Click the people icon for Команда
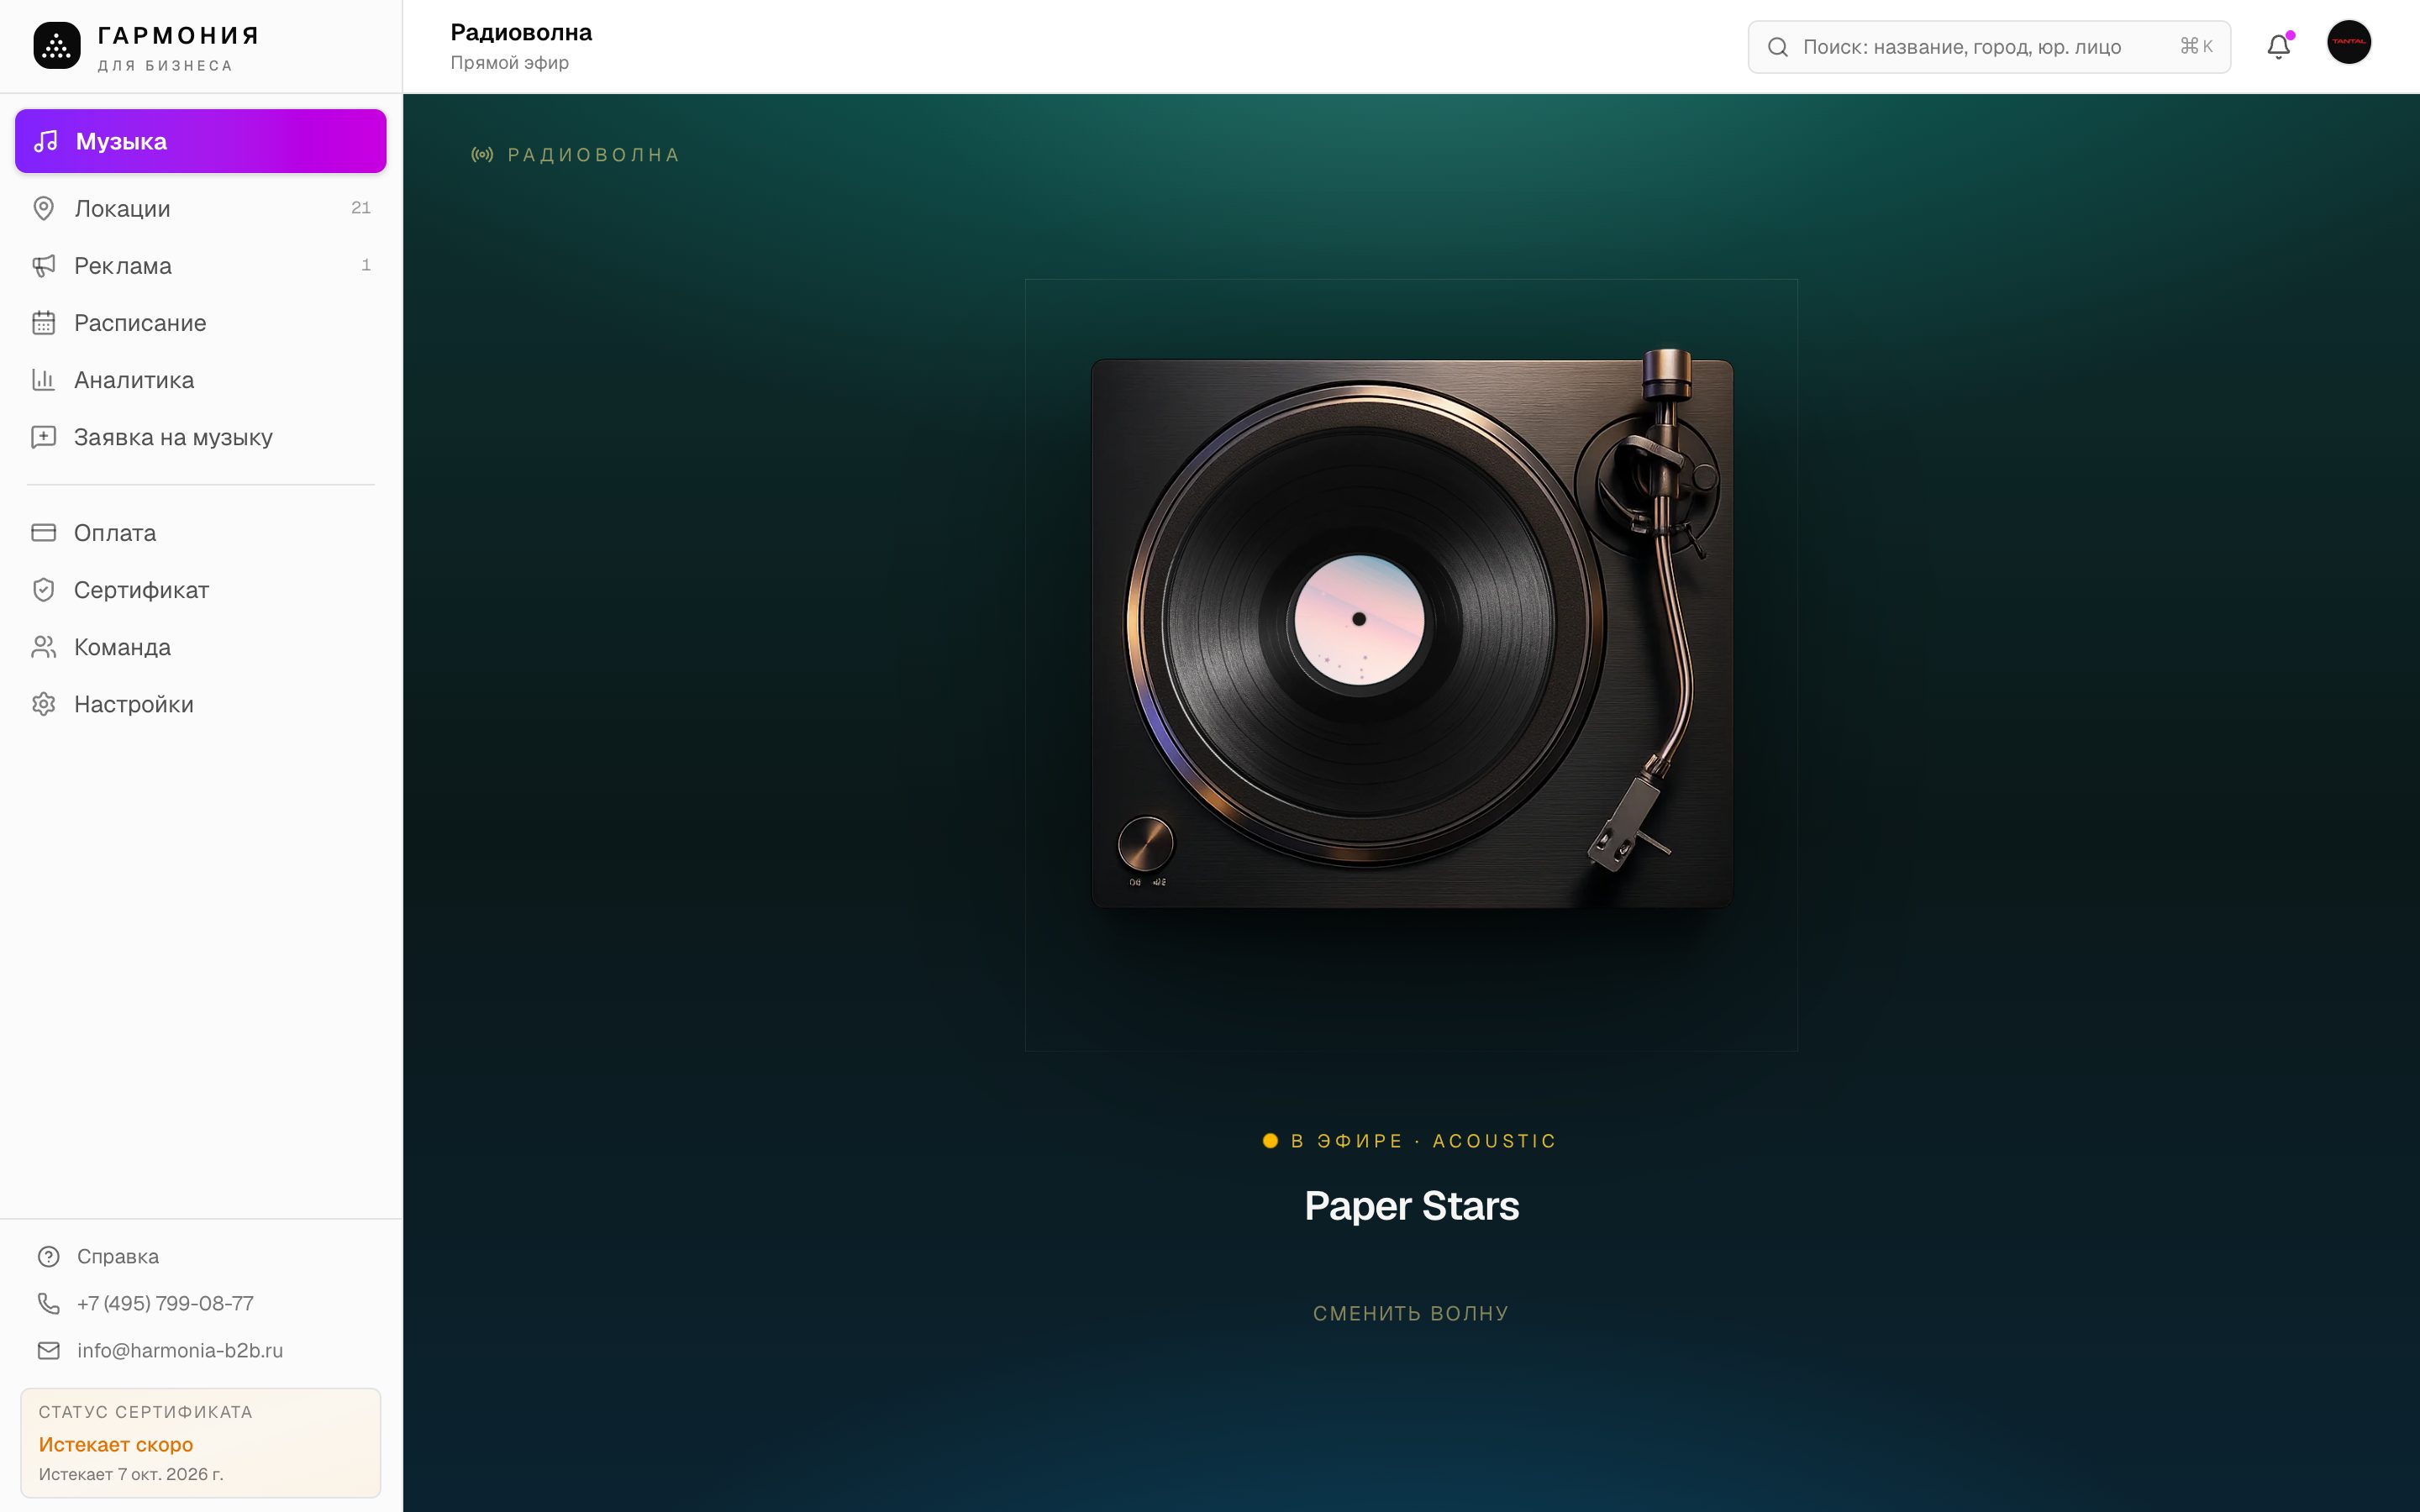 [x=44, y=646]
